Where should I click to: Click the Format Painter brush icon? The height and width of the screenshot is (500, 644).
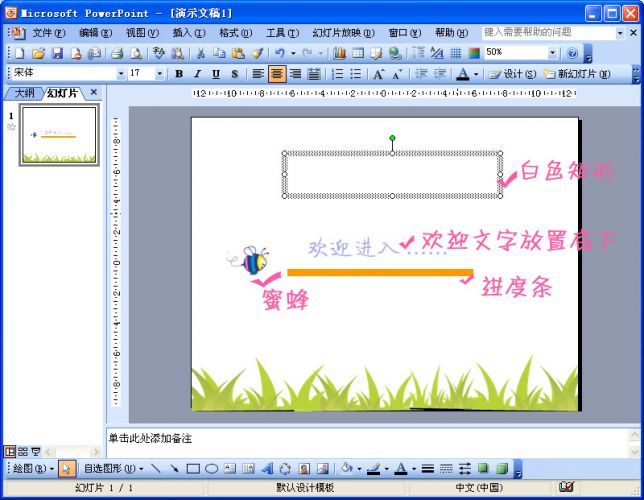click(257, 53)
